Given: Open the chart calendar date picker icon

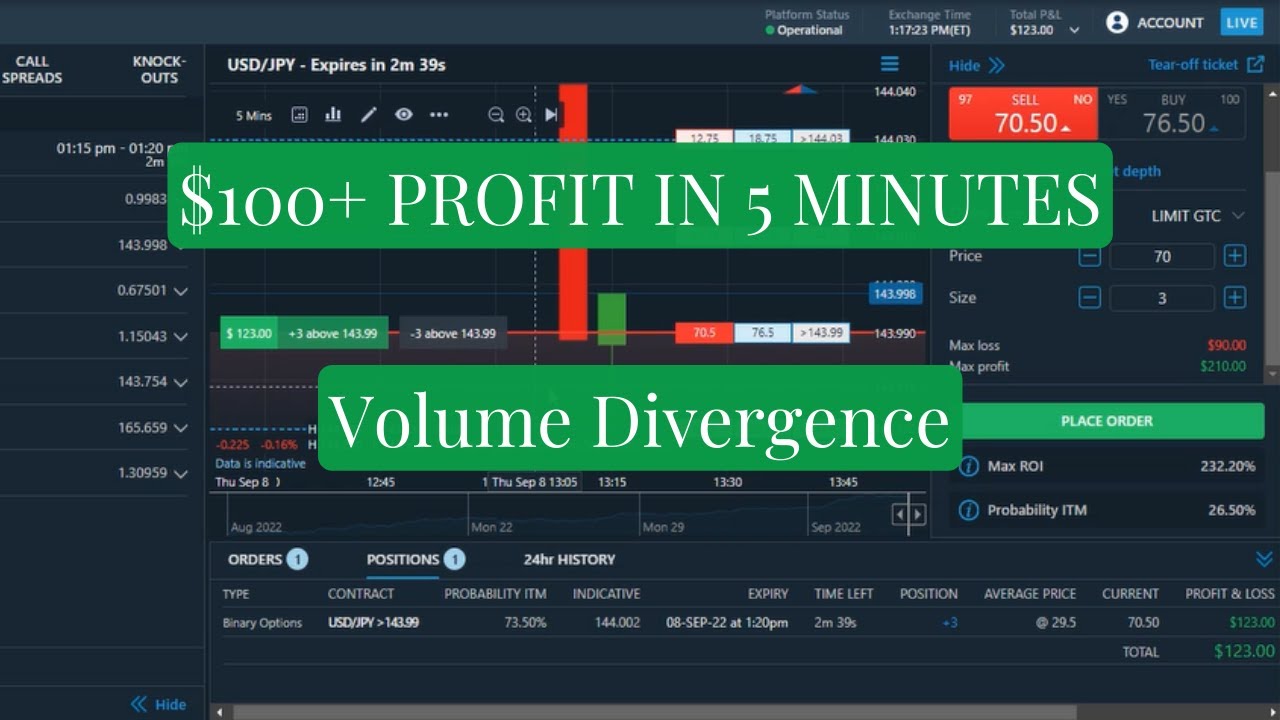Looking at the screenshot, I should tap(299, 115).
